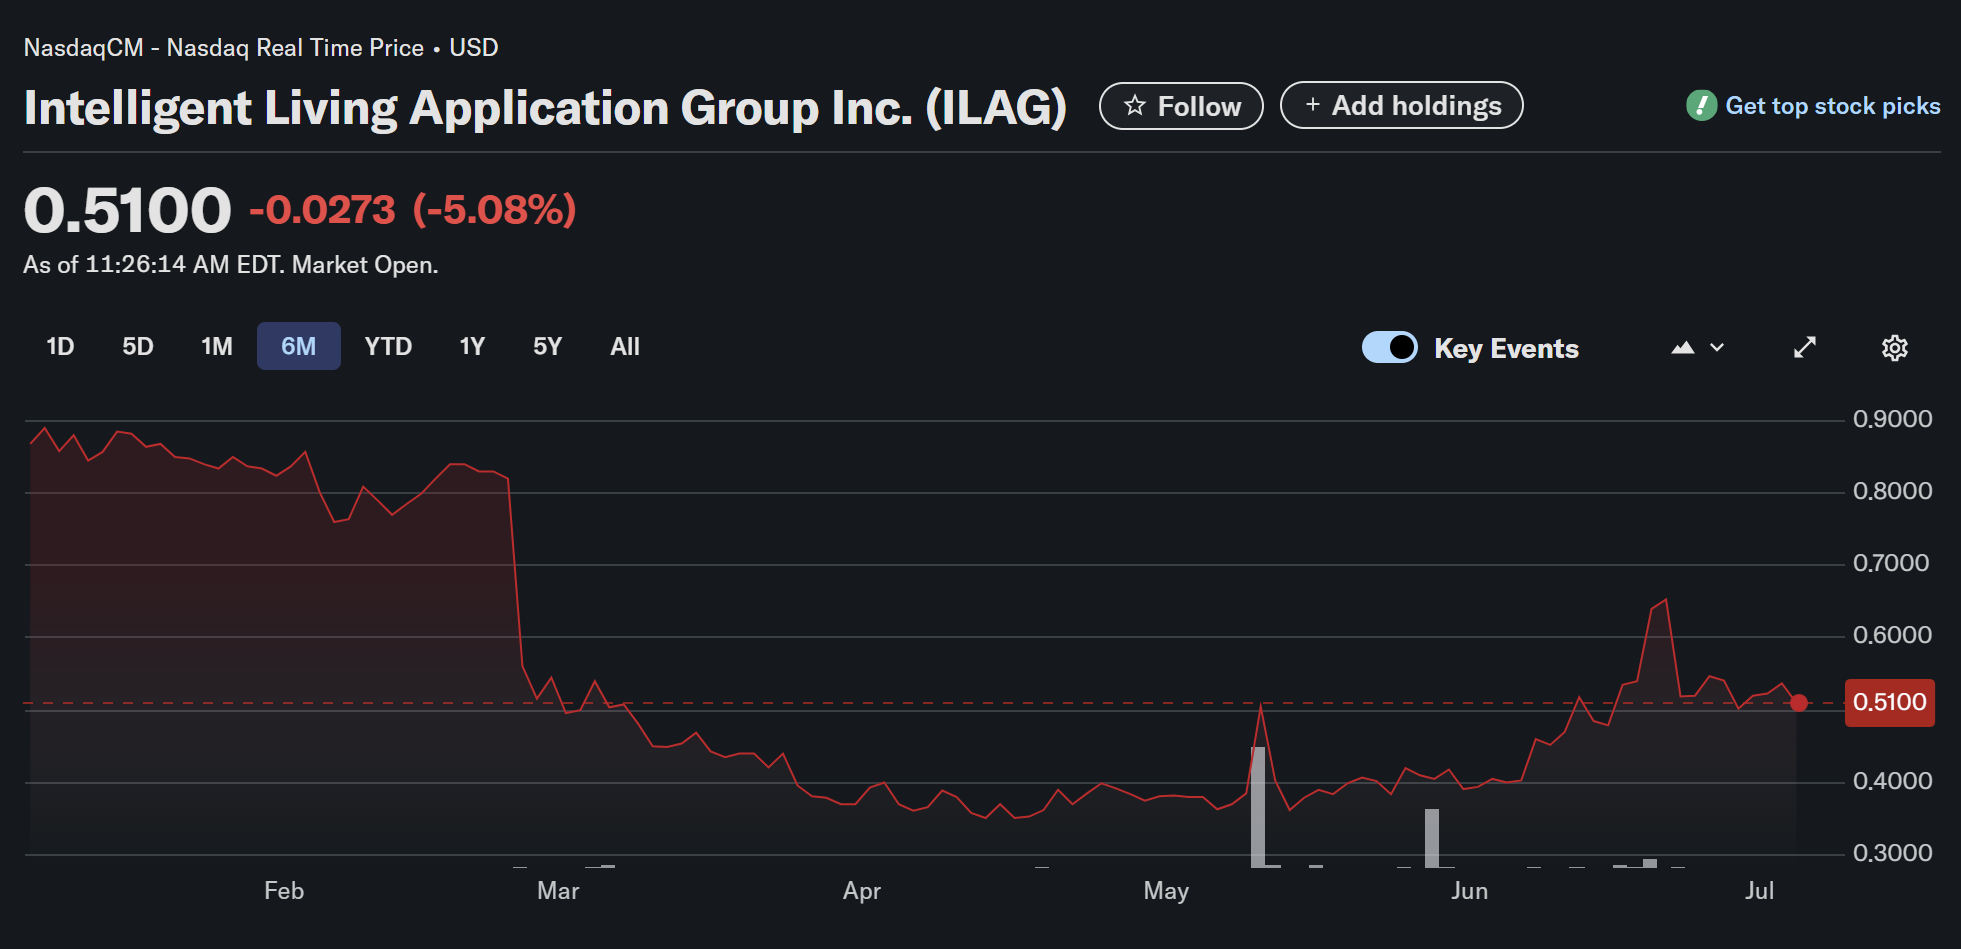Click the Apr label on time axis
Viewport: 1961px width, 949px height.
[862, 890]
